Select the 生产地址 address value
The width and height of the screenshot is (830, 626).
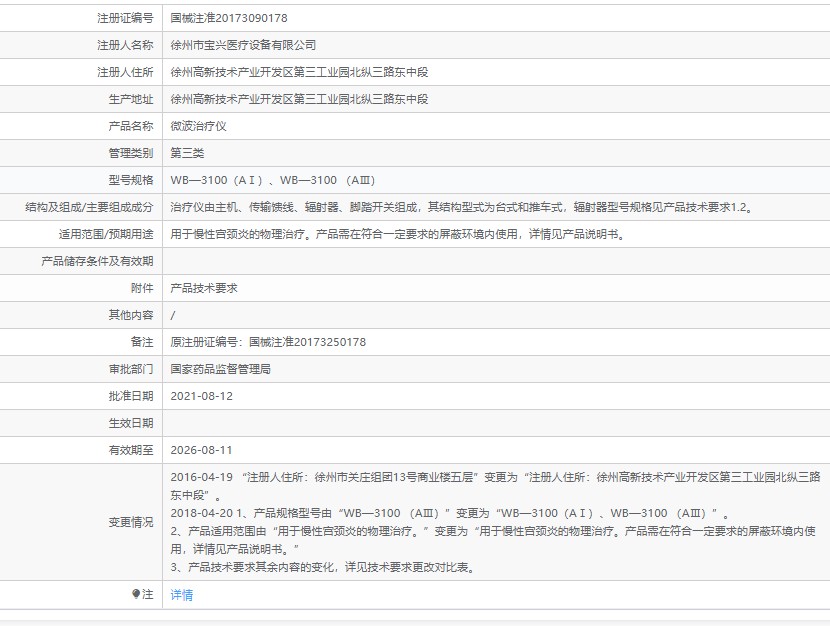click(x=299, y=99)
